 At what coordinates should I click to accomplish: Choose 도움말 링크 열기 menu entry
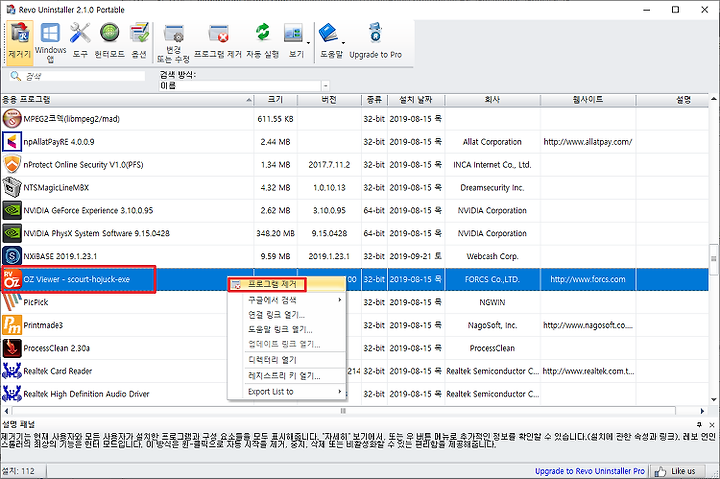pos(280,329)
